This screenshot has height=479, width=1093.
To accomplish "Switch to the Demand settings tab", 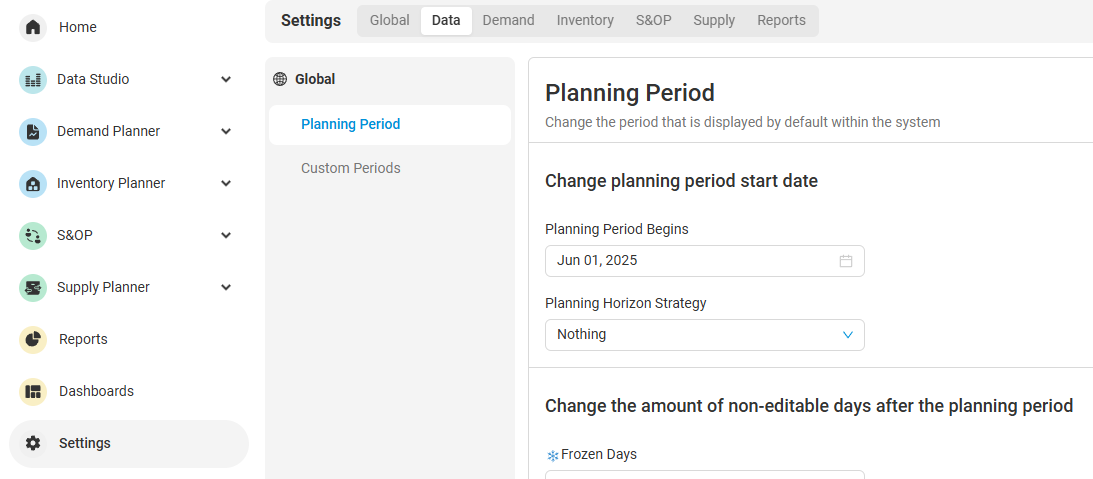I will tap(508, 20).
